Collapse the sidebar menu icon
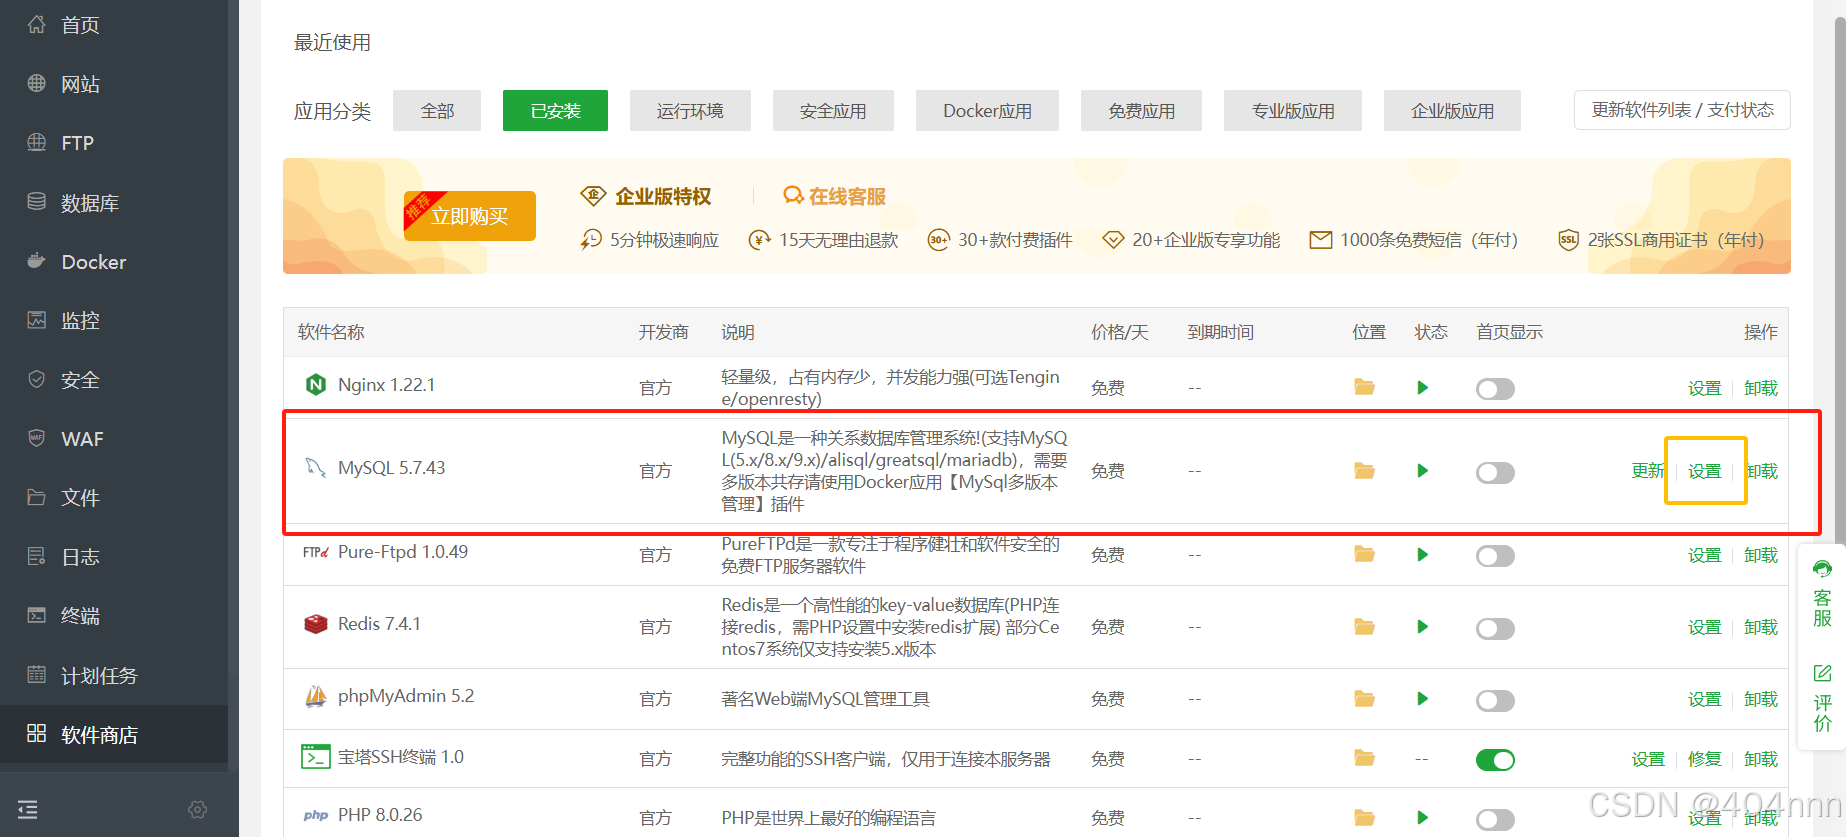1846x837 pixels. pyautogui.click(x=28, y=809)
